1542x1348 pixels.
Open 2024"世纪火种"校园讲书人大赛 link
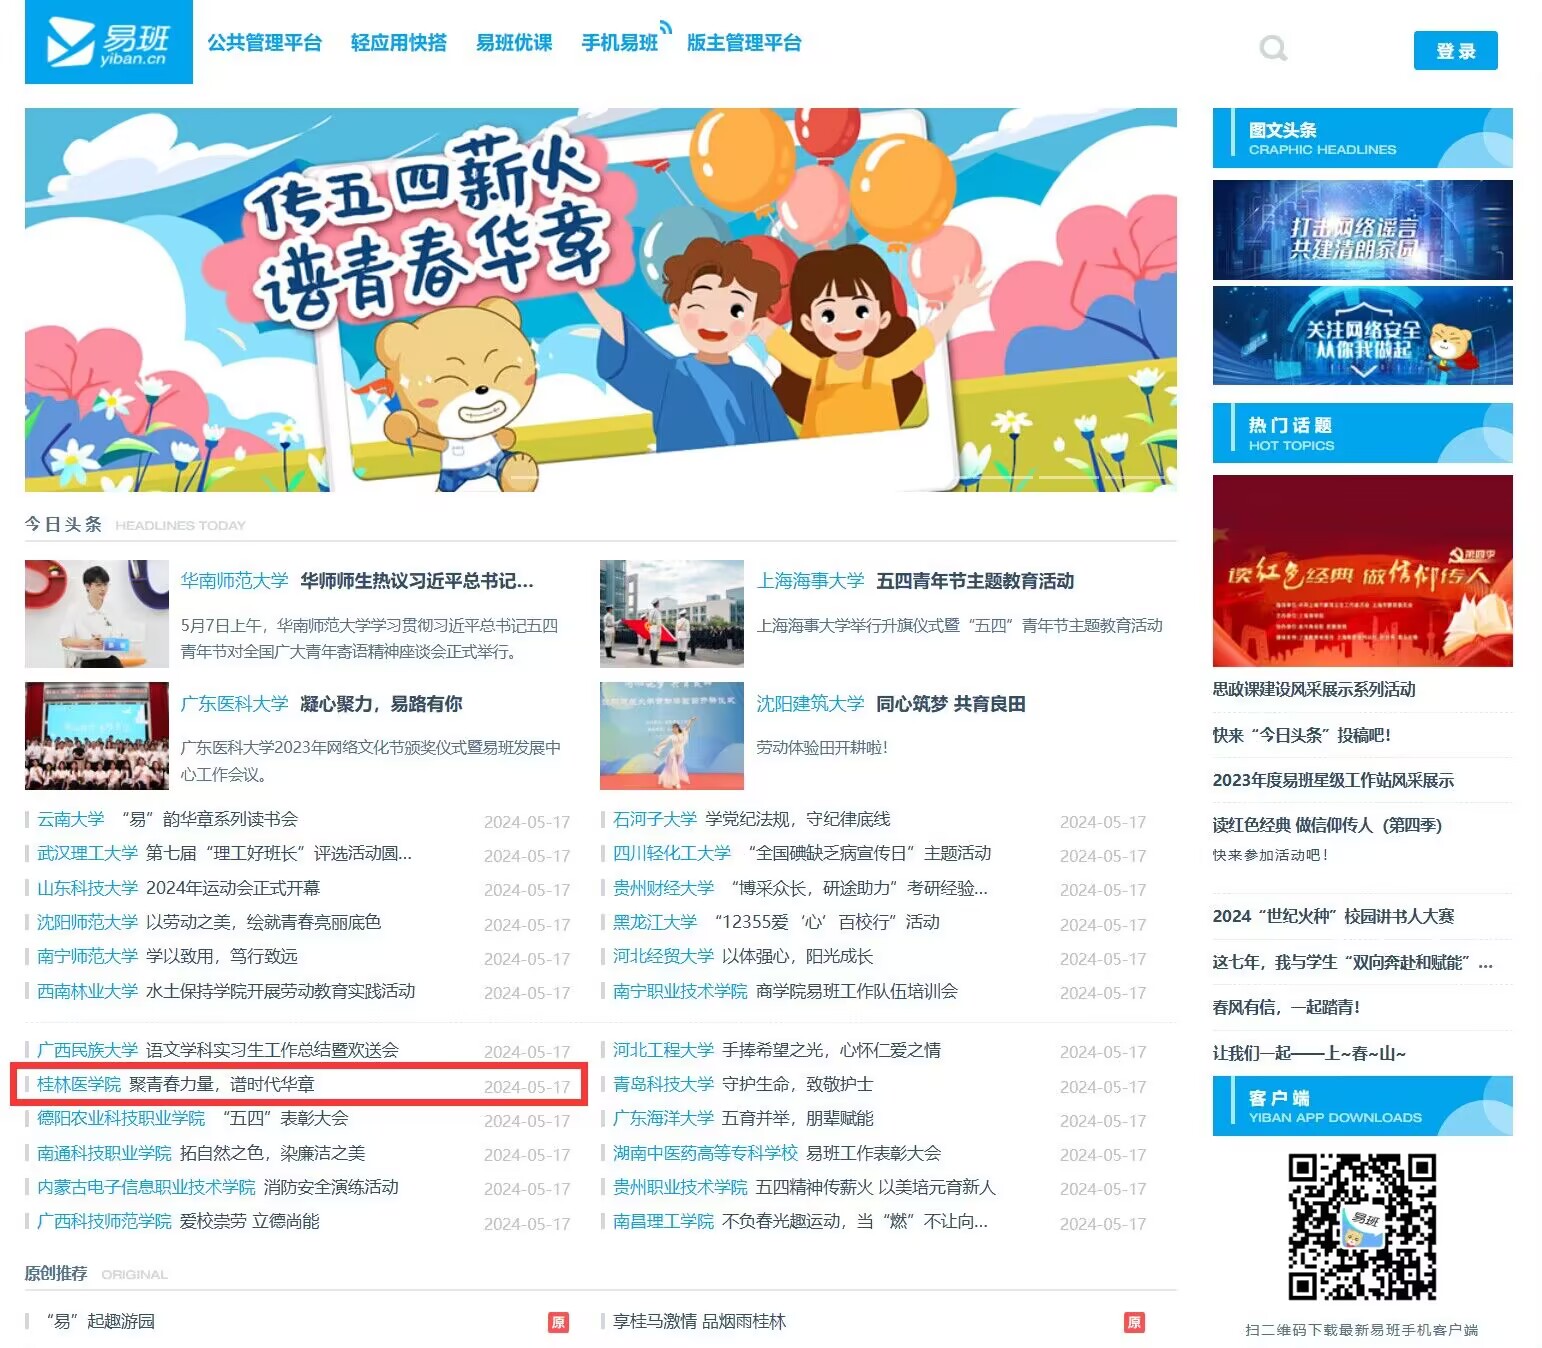pyautogui.click(x=1333, y=916)
